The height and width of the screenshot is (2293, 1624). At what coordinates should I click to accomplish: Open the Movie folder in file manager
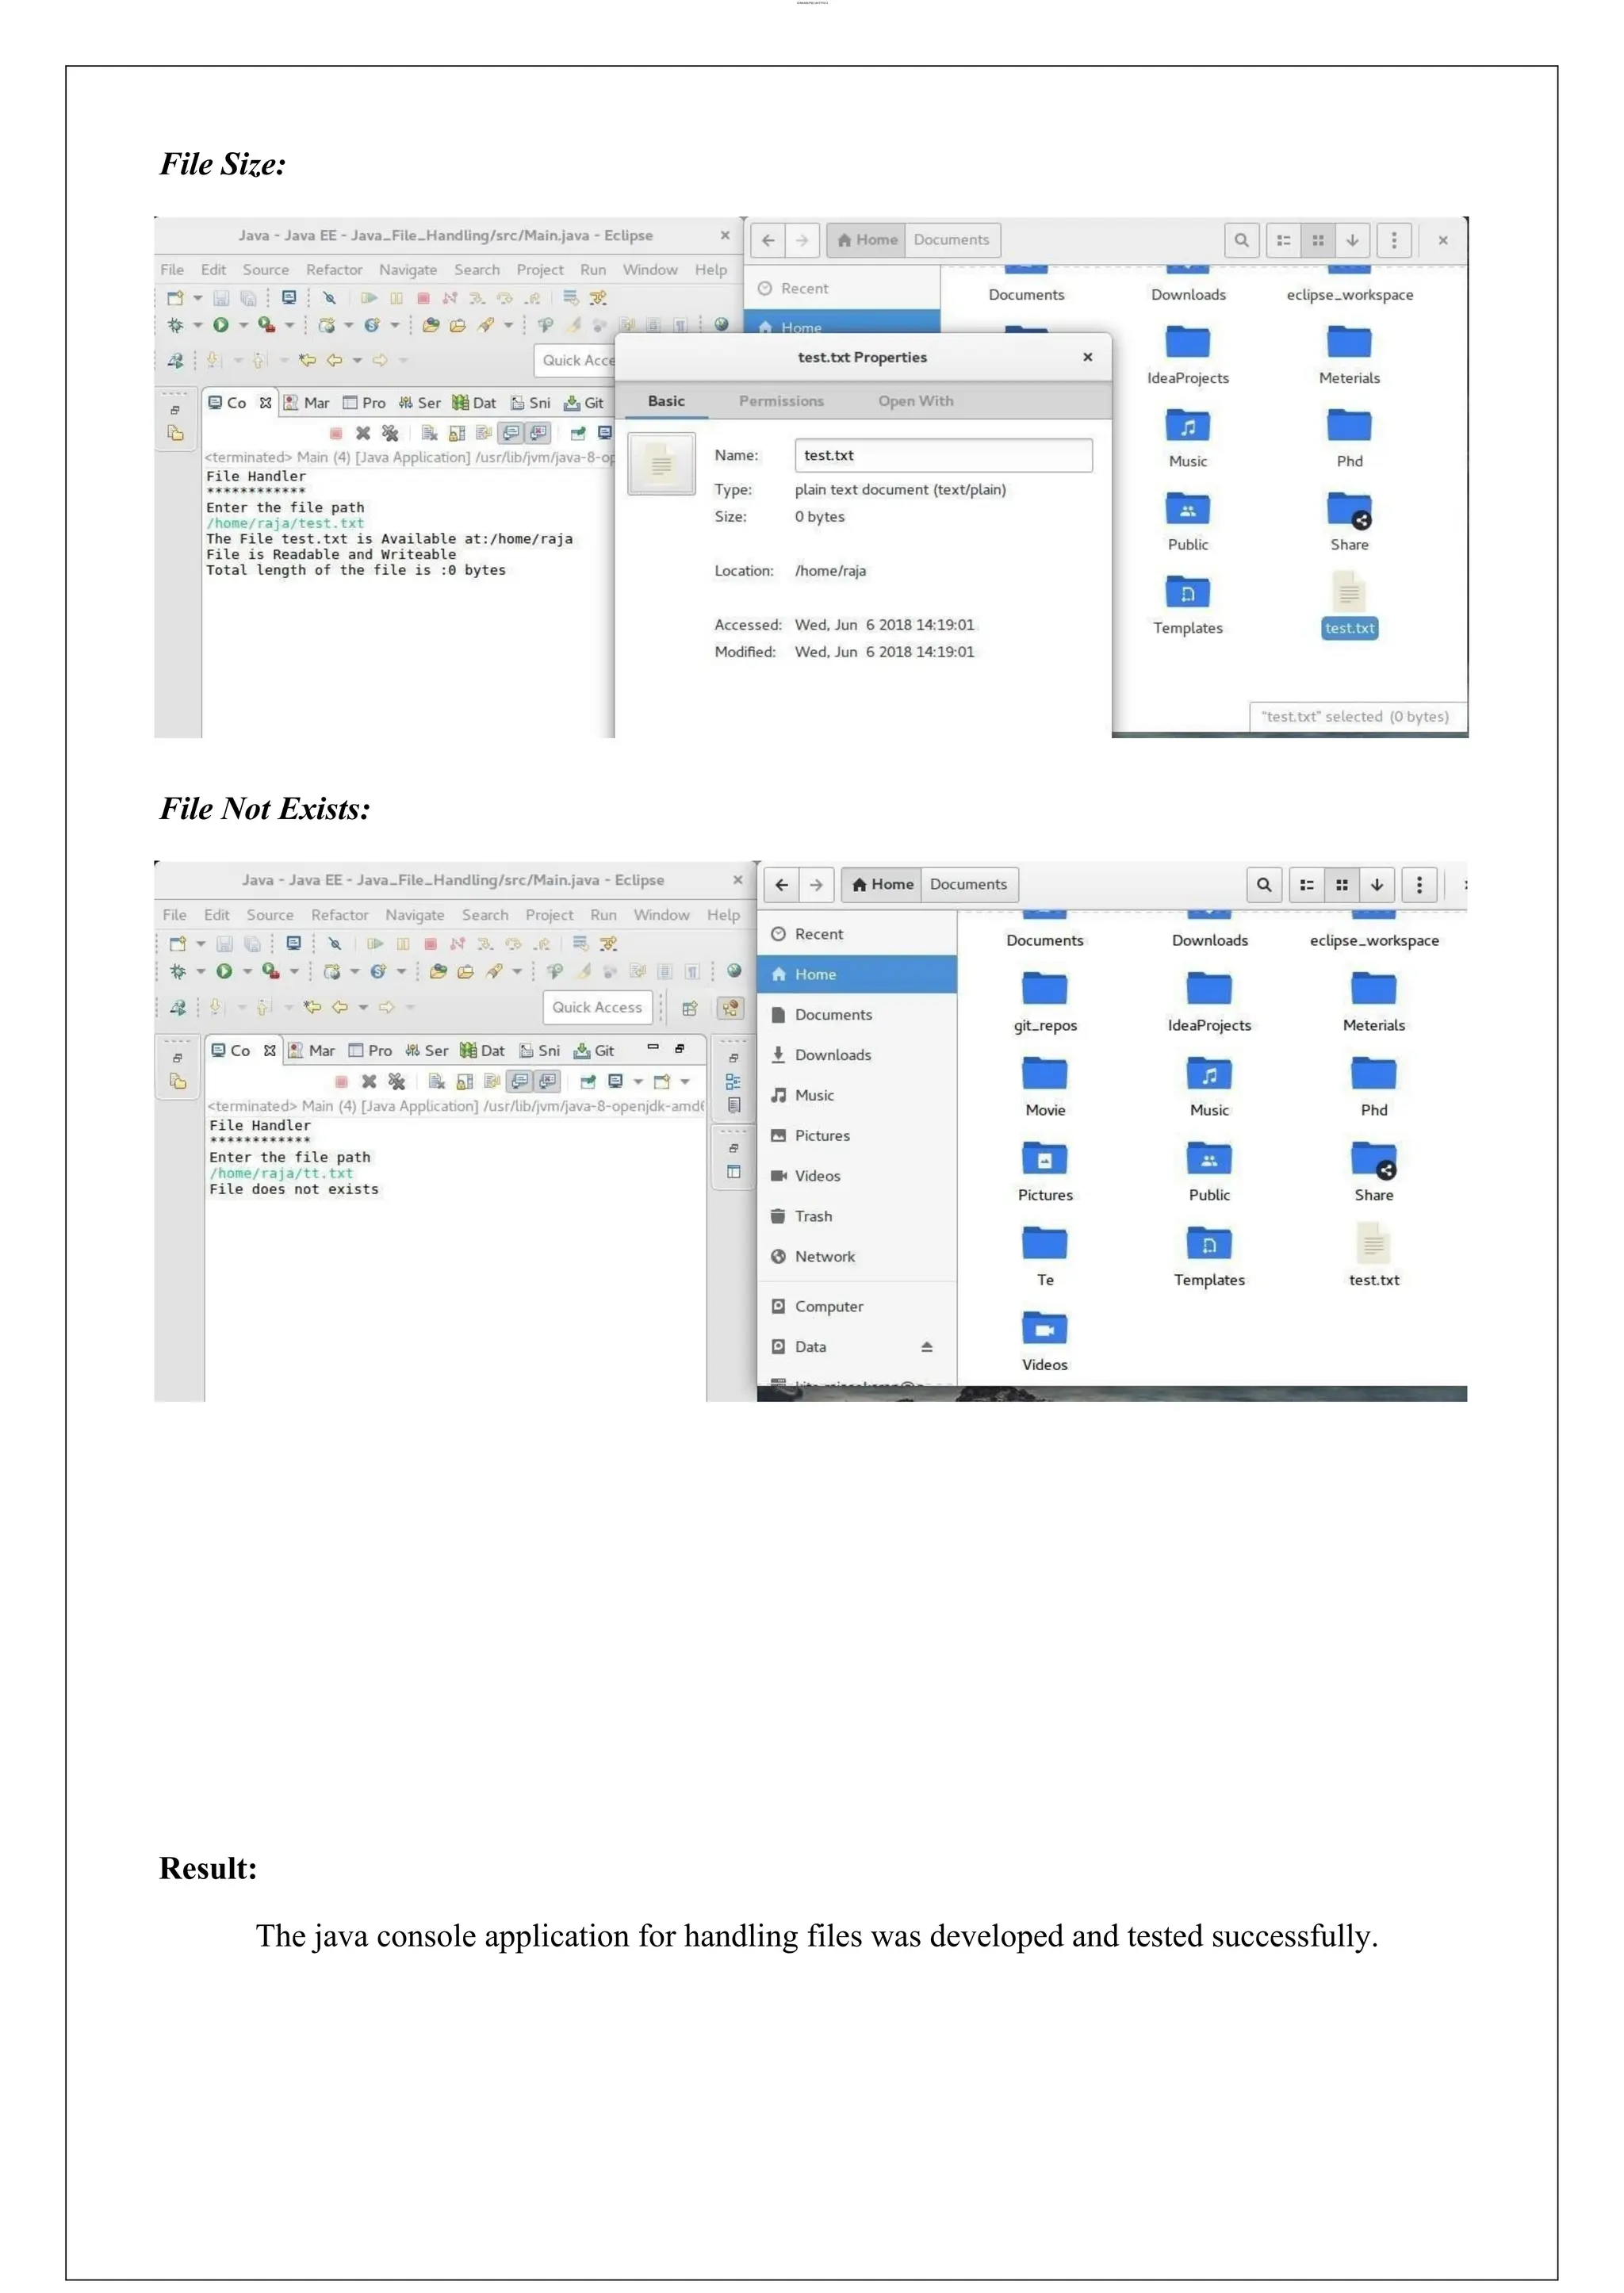coord(1045,1086)
